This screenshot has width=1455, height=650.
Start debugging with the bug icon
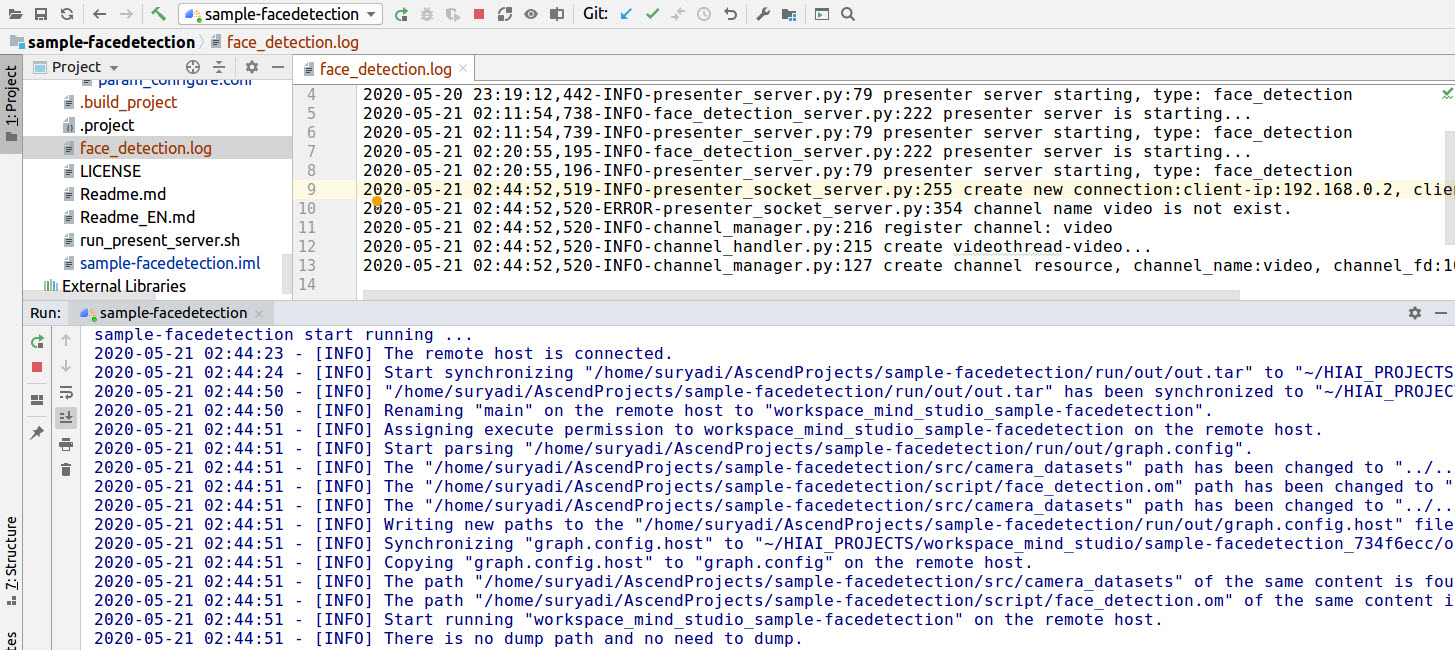pyautogui.click(x=427, y=14)
